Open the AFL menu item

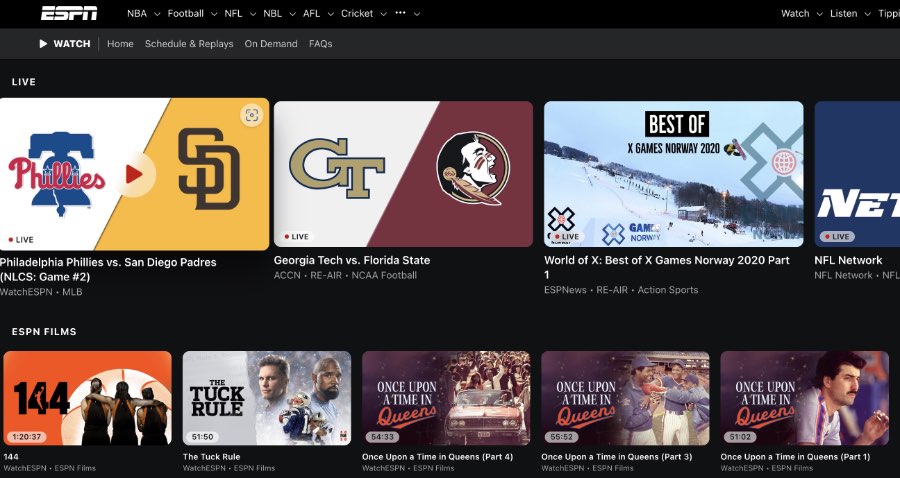(x=311, y=13)
